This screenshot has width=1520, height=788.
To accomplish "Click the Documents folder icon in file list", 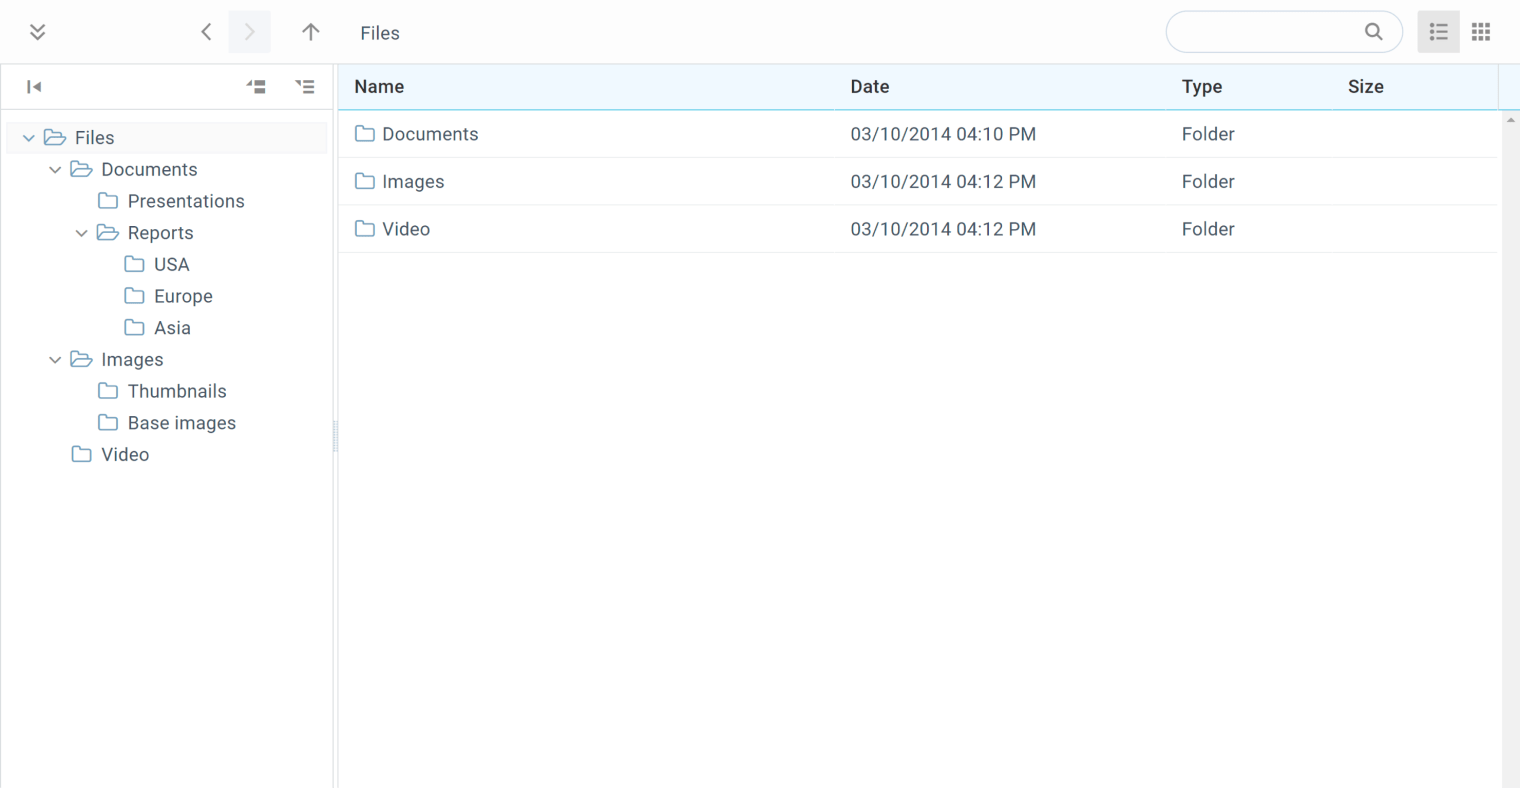I will tap(365, 133).
